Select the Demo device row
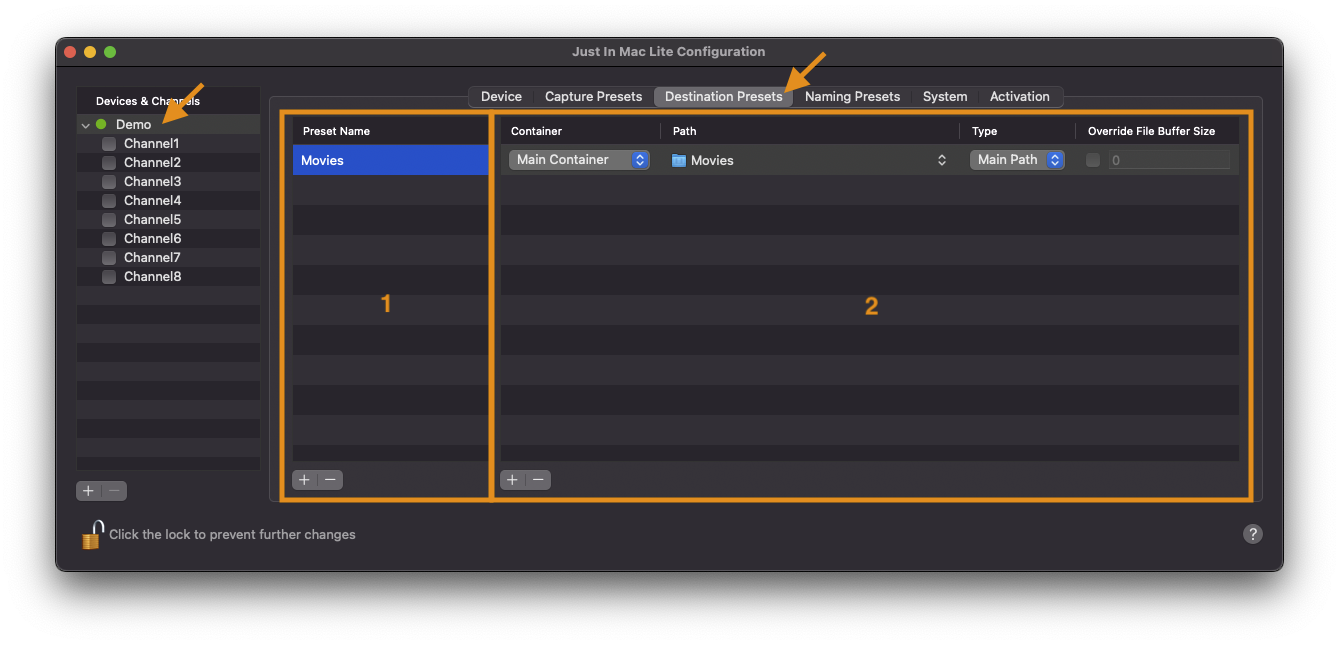The width and height of the screenshot is (1339, 645). (x=168, y=125)
